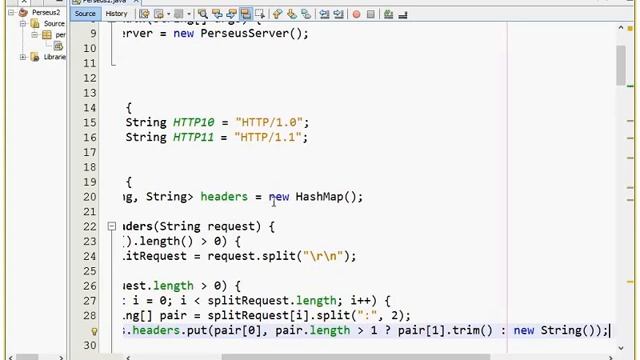Viewport: 640px width, 360px height.
Task: Click the editor scrollbar up arrow
Action: point(621,28)
